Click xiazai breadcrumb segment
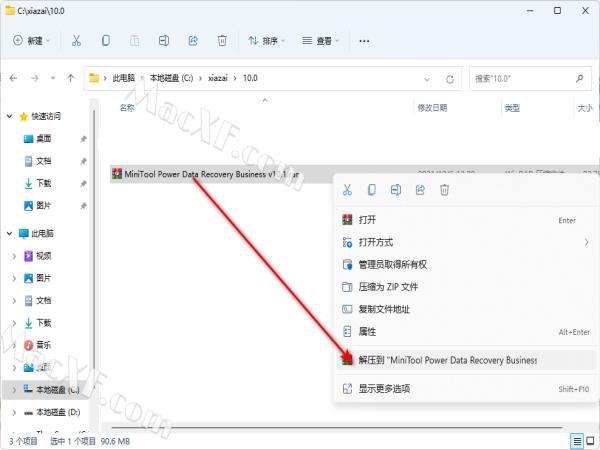The height and width of the screenshot is (450, 600). [217, 78]
